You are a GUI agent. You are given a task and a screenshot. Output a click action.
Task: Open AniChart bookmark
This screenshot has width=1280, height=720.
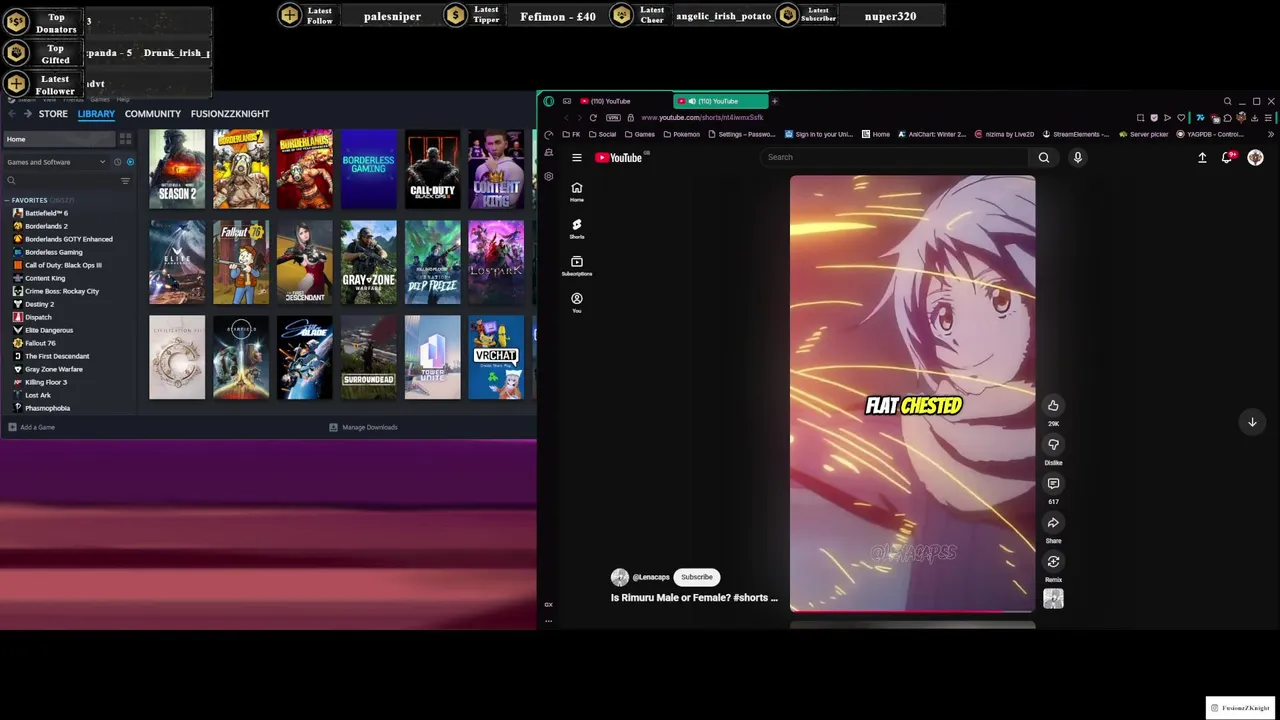(x=932, y=134)
